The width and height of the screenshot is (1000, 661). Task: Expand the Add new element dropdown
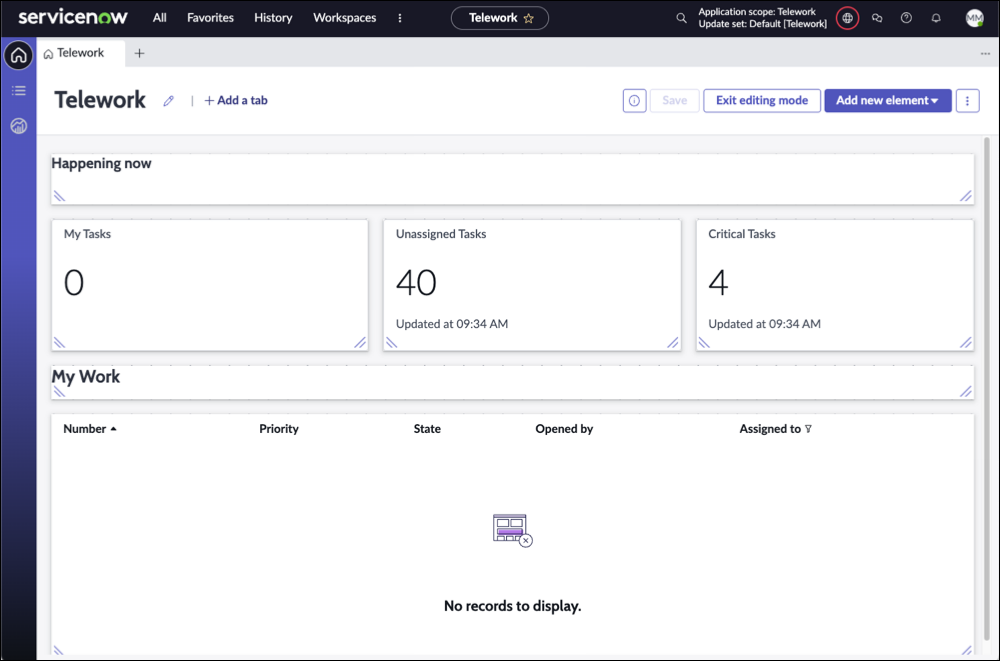(887, 101)
